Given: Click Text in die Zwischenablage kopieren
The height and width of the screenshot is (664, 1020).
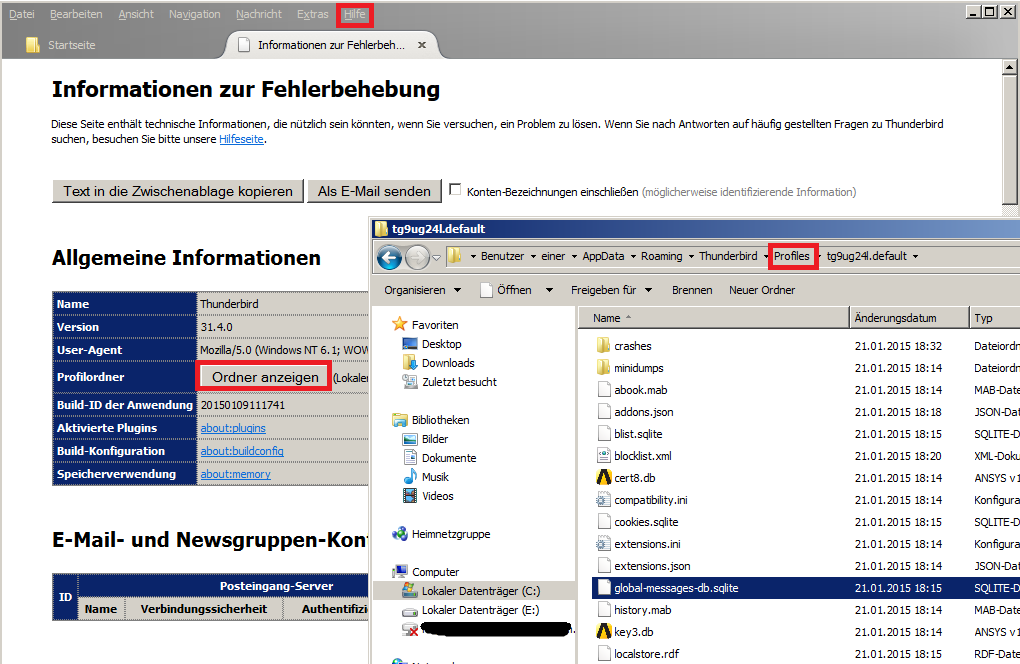Looking at the screenshot, I should (x=178, y=191).
